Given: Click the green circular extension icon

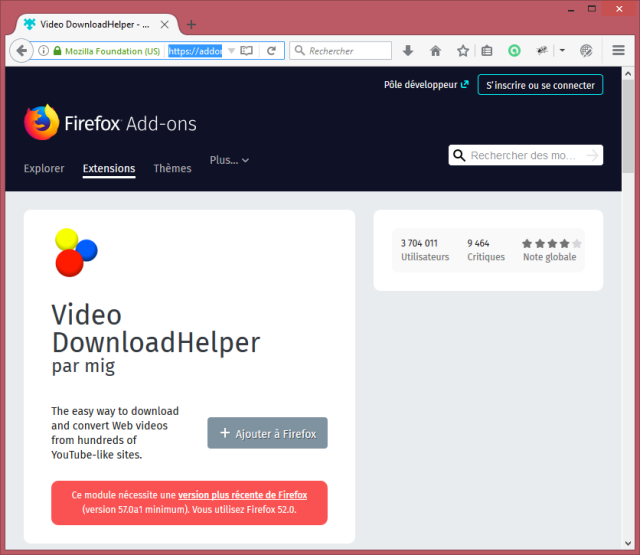Looking at the screenshot, I should coord(514,51).
